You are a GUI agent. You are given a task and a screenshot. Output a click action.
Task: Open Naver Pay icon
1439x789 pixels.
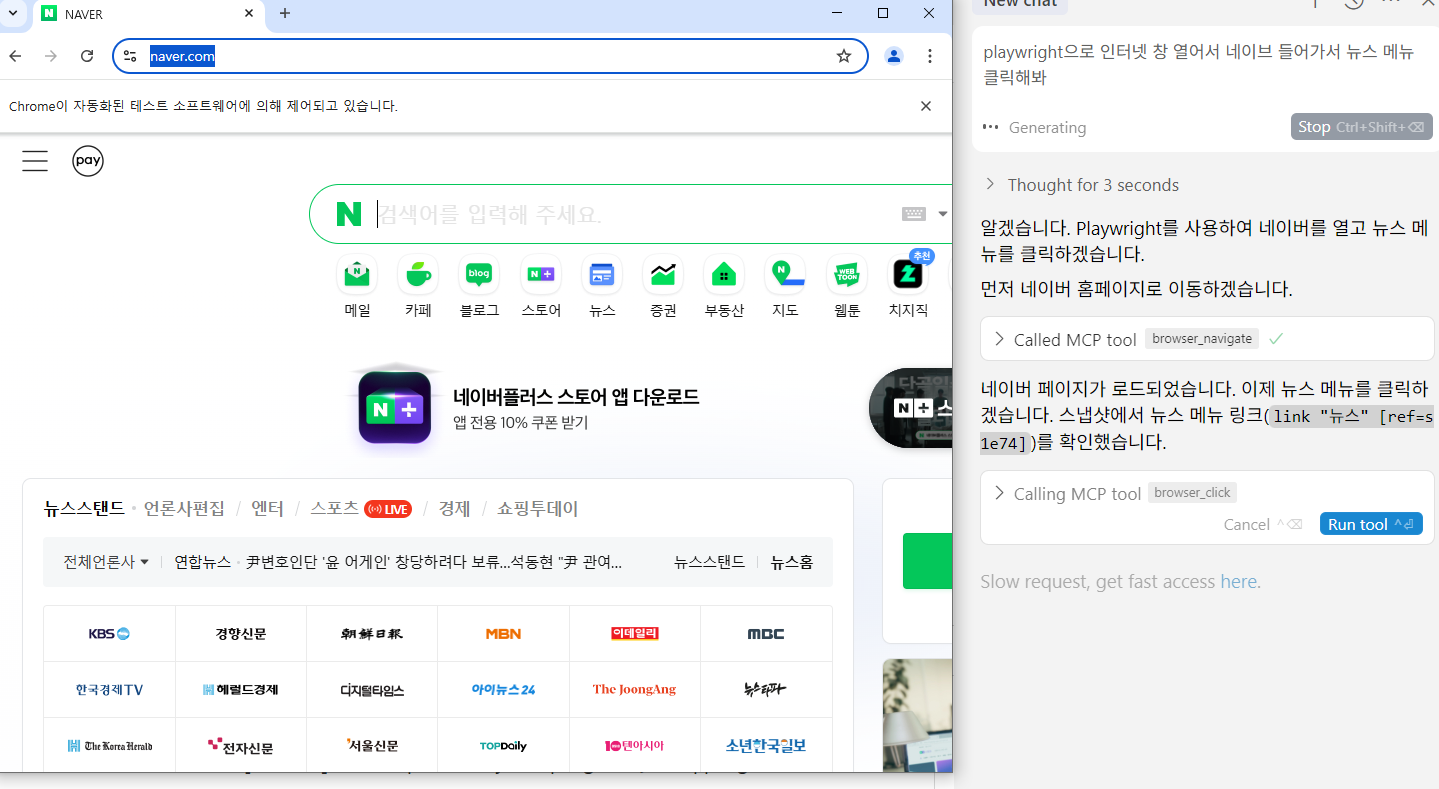coord(88,161)
